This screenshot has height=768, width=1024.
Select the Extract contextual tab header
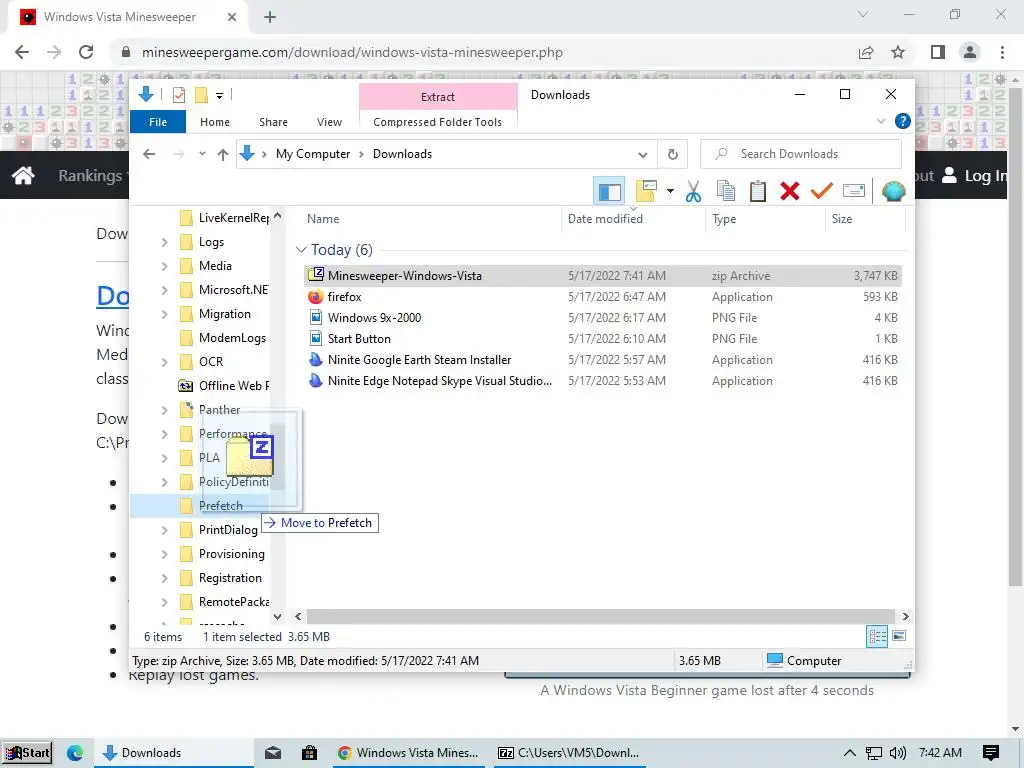coord(438,97)
